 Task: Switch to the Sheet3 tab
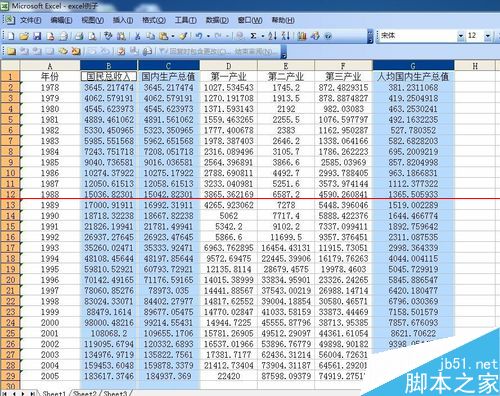coord(115,393)
